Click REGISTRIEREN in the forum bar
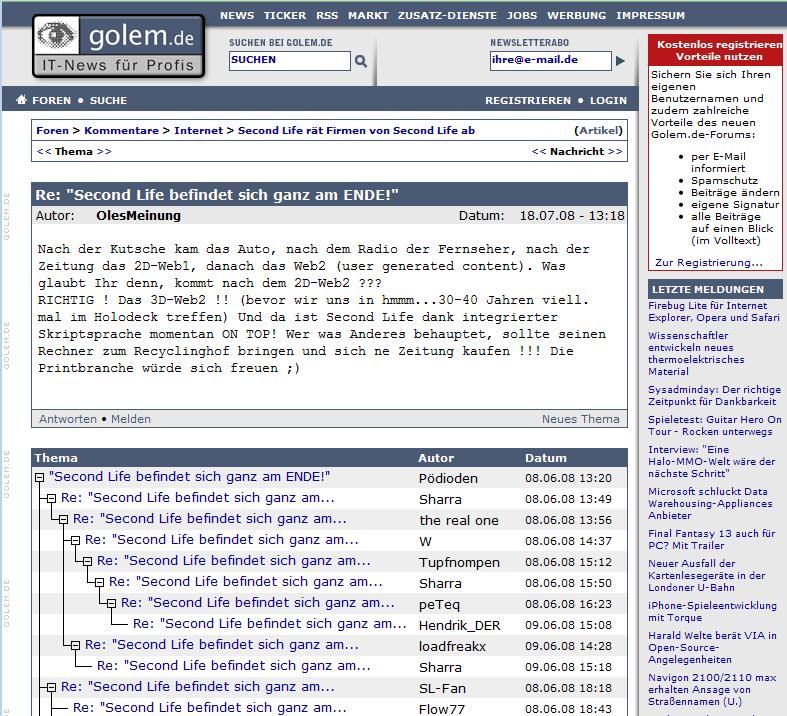The height and width of the screenshot is (716, 787). (x=528, y=100)
